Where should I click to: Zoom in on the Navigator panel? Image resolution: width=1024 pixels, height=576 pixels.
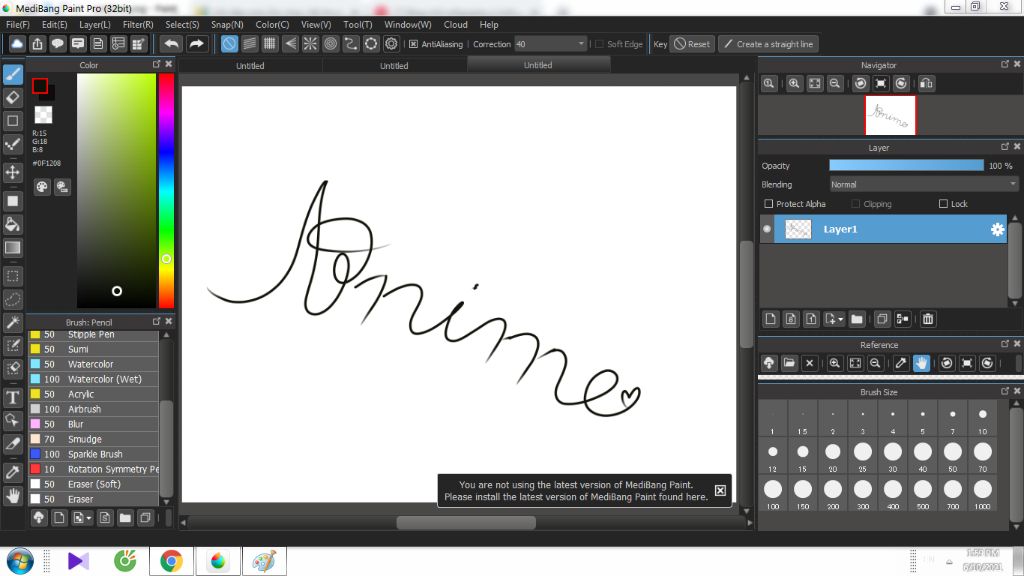tap(794, 84)
